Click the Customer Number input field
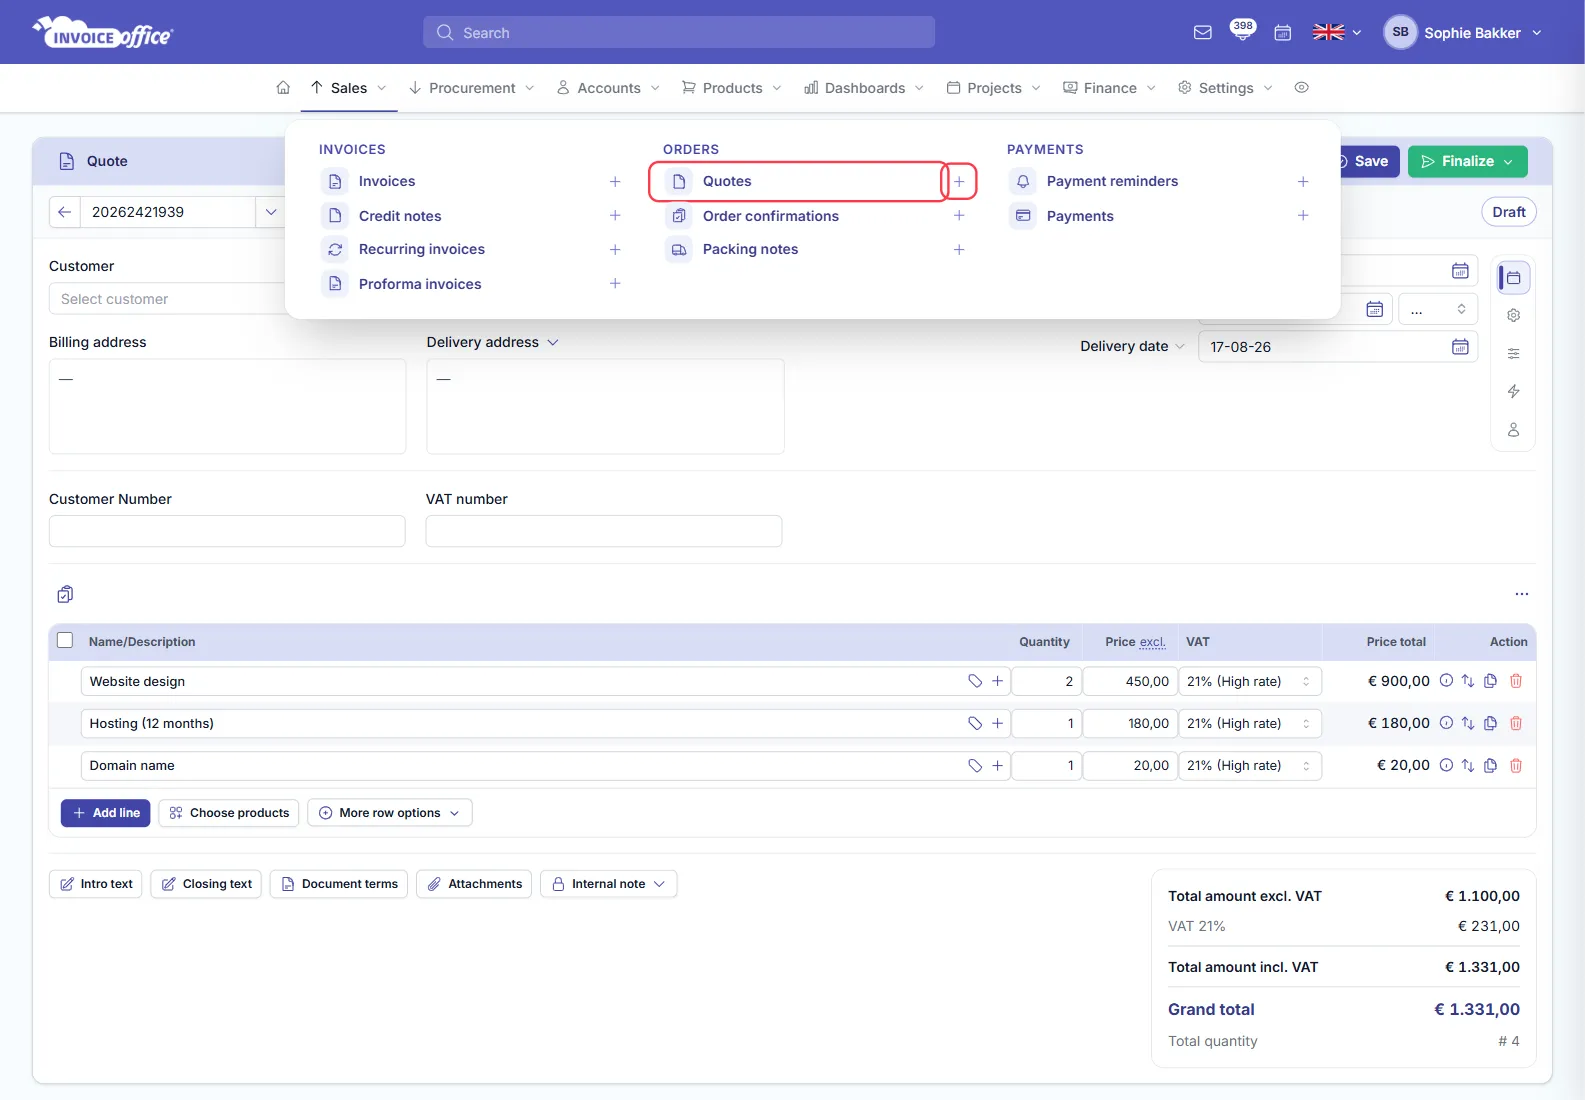Image resolution: width=1585 pixels, height=1100 pixels. pyautogui.click(x=227, y=531)
